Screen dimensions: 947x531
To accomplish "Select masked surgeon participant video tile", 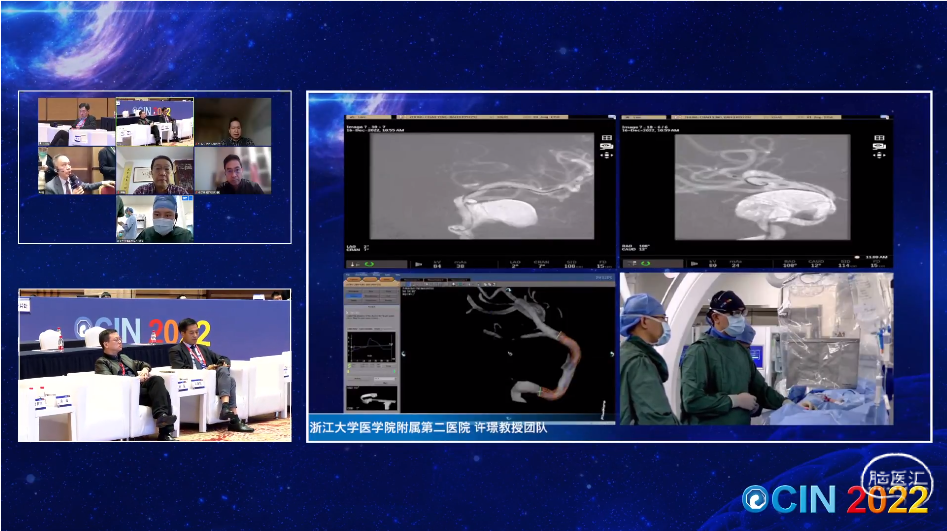I will (155, 219).
